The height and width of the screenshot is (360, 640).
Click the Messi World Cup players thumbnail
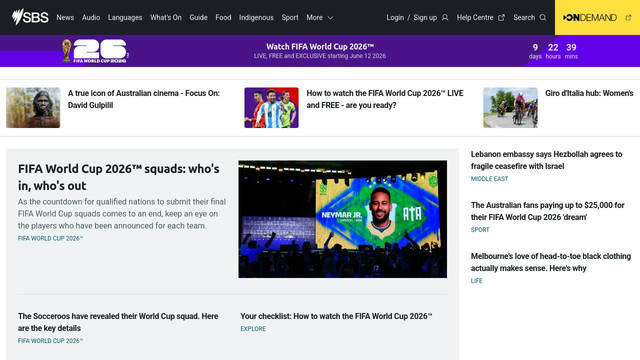271,108
